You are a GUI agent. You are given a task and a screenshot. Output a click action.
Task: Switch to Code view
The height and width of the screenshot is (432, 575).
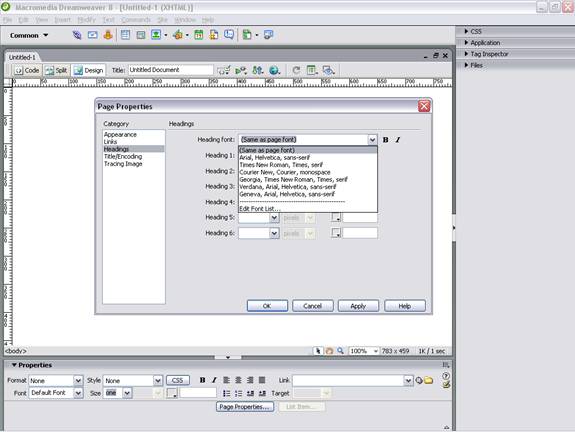point(28,70)
